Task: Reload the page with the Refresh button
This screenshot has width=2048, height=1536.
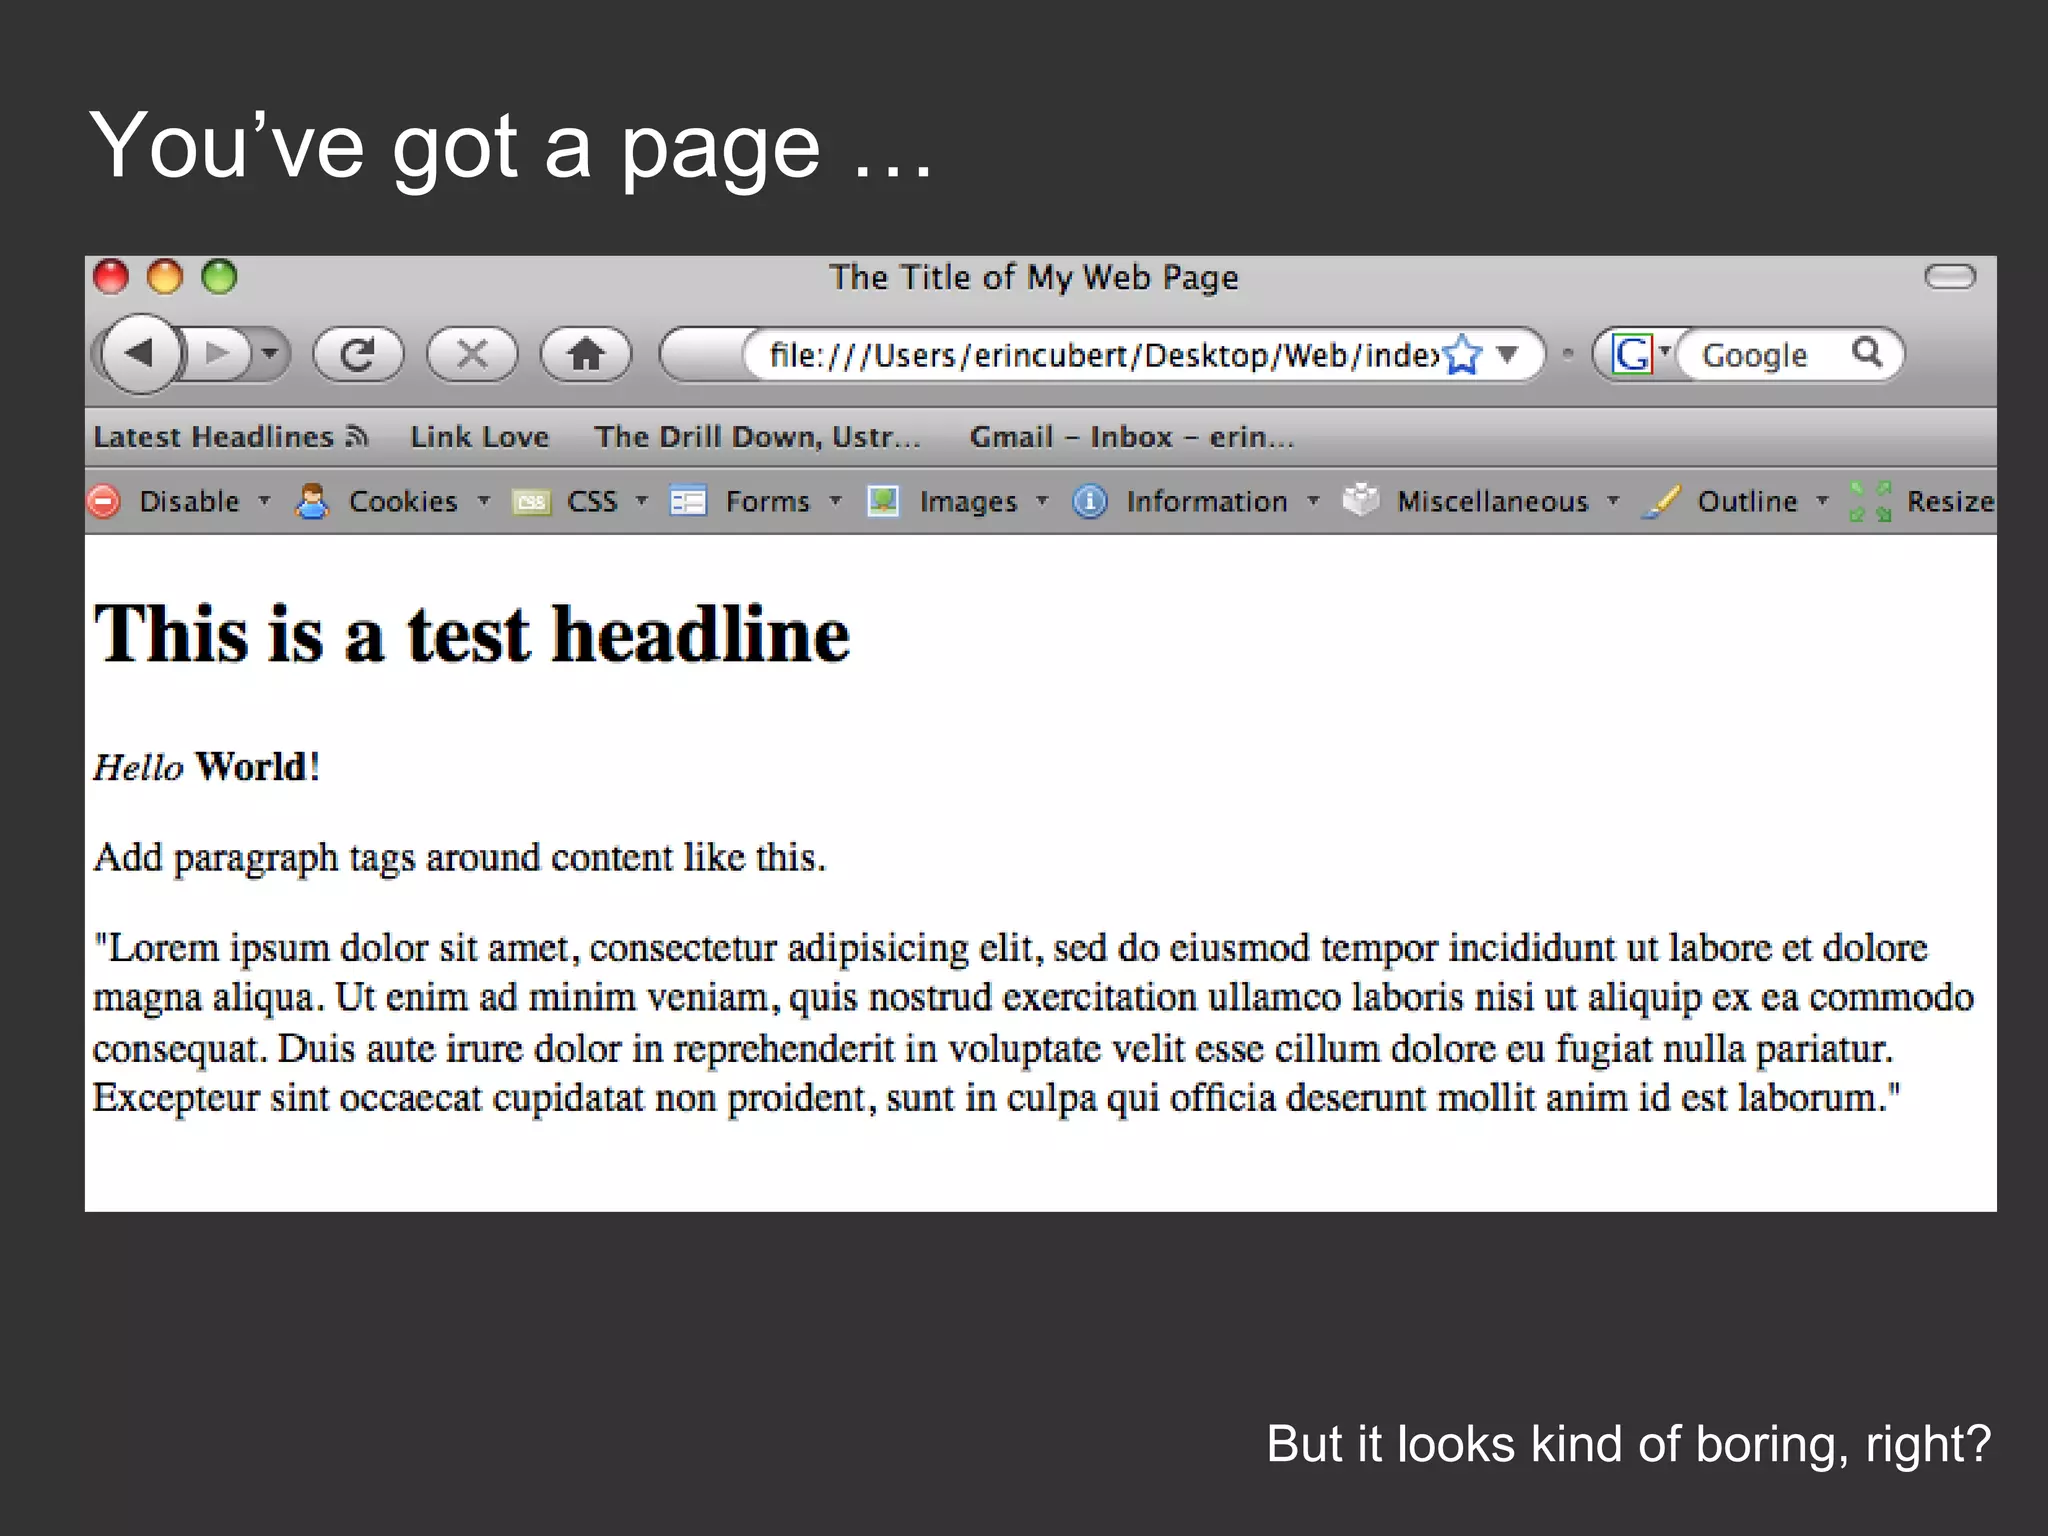Action: [x=358, y=354]
